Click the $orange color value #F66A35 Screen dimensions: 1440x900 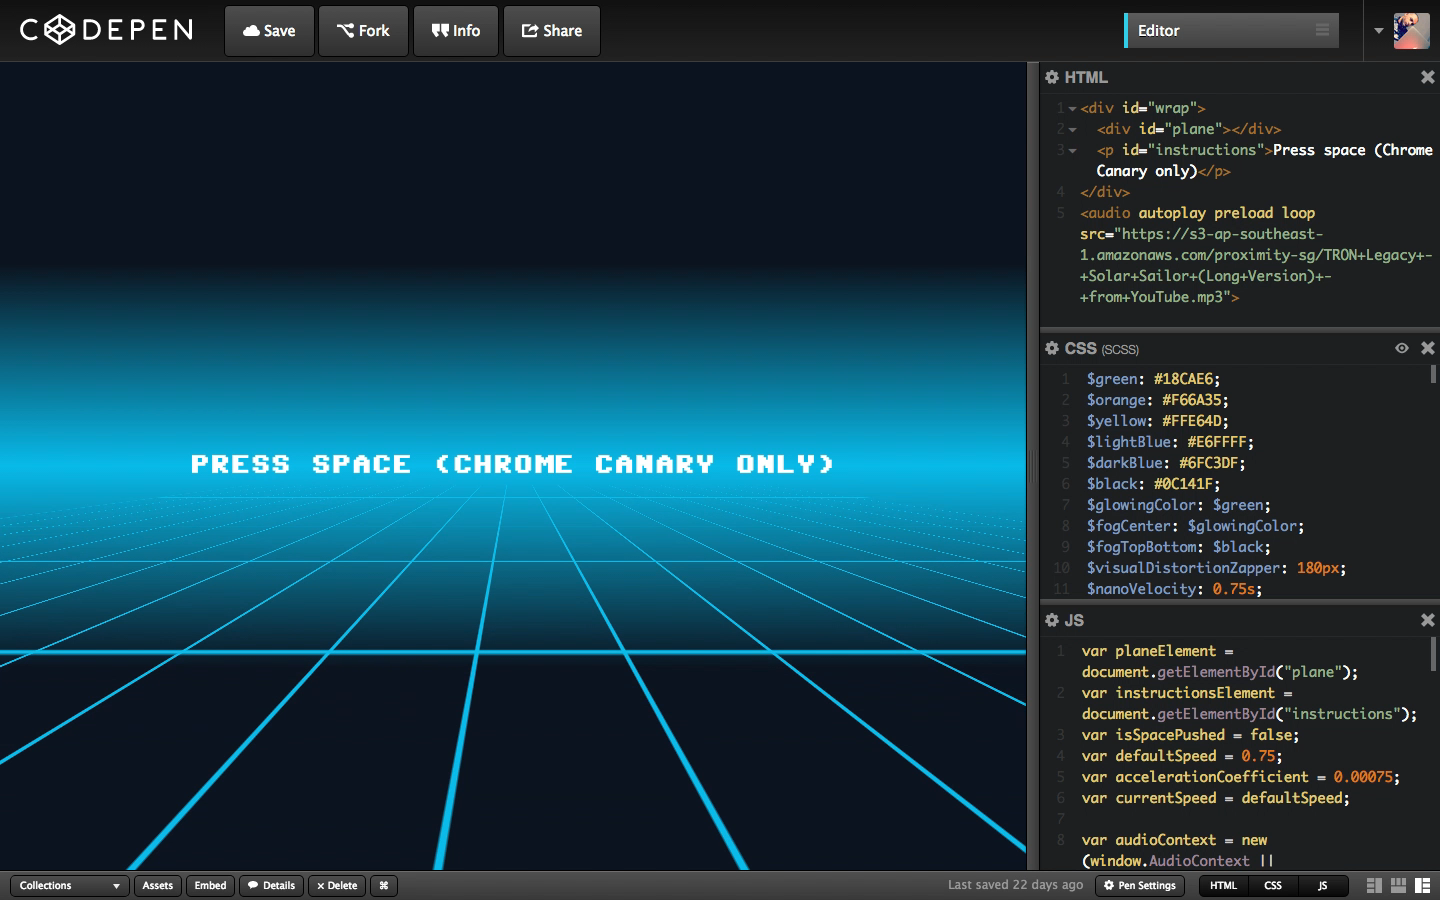[1191, 400]
